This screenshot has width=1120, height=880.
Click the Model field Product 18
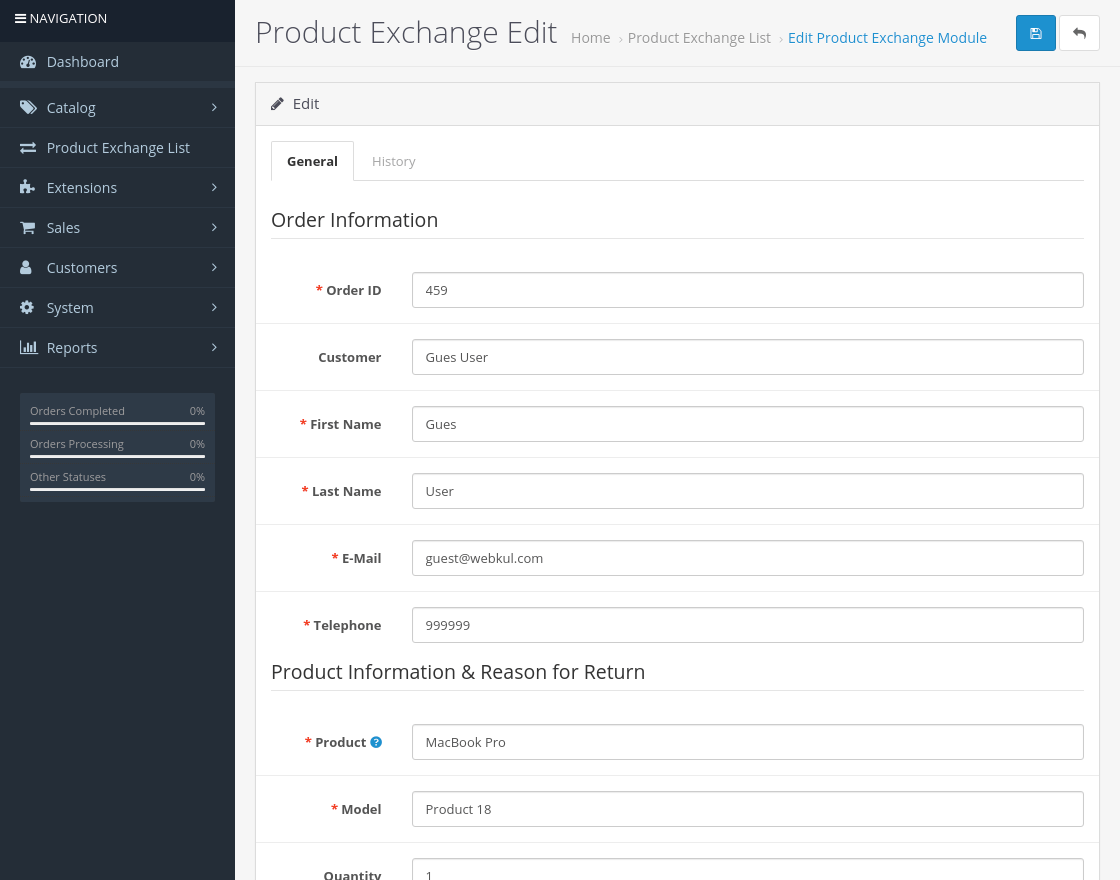747,809
